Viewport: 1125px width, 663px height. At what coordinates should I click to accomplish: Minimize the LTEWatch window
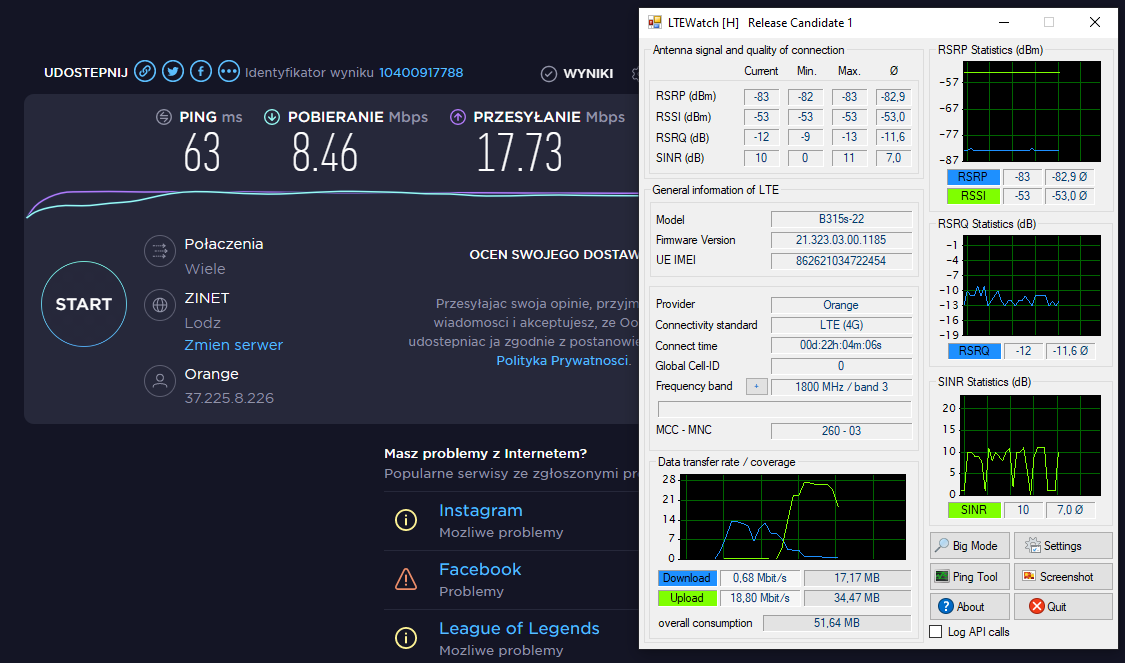pos(1004,22)
